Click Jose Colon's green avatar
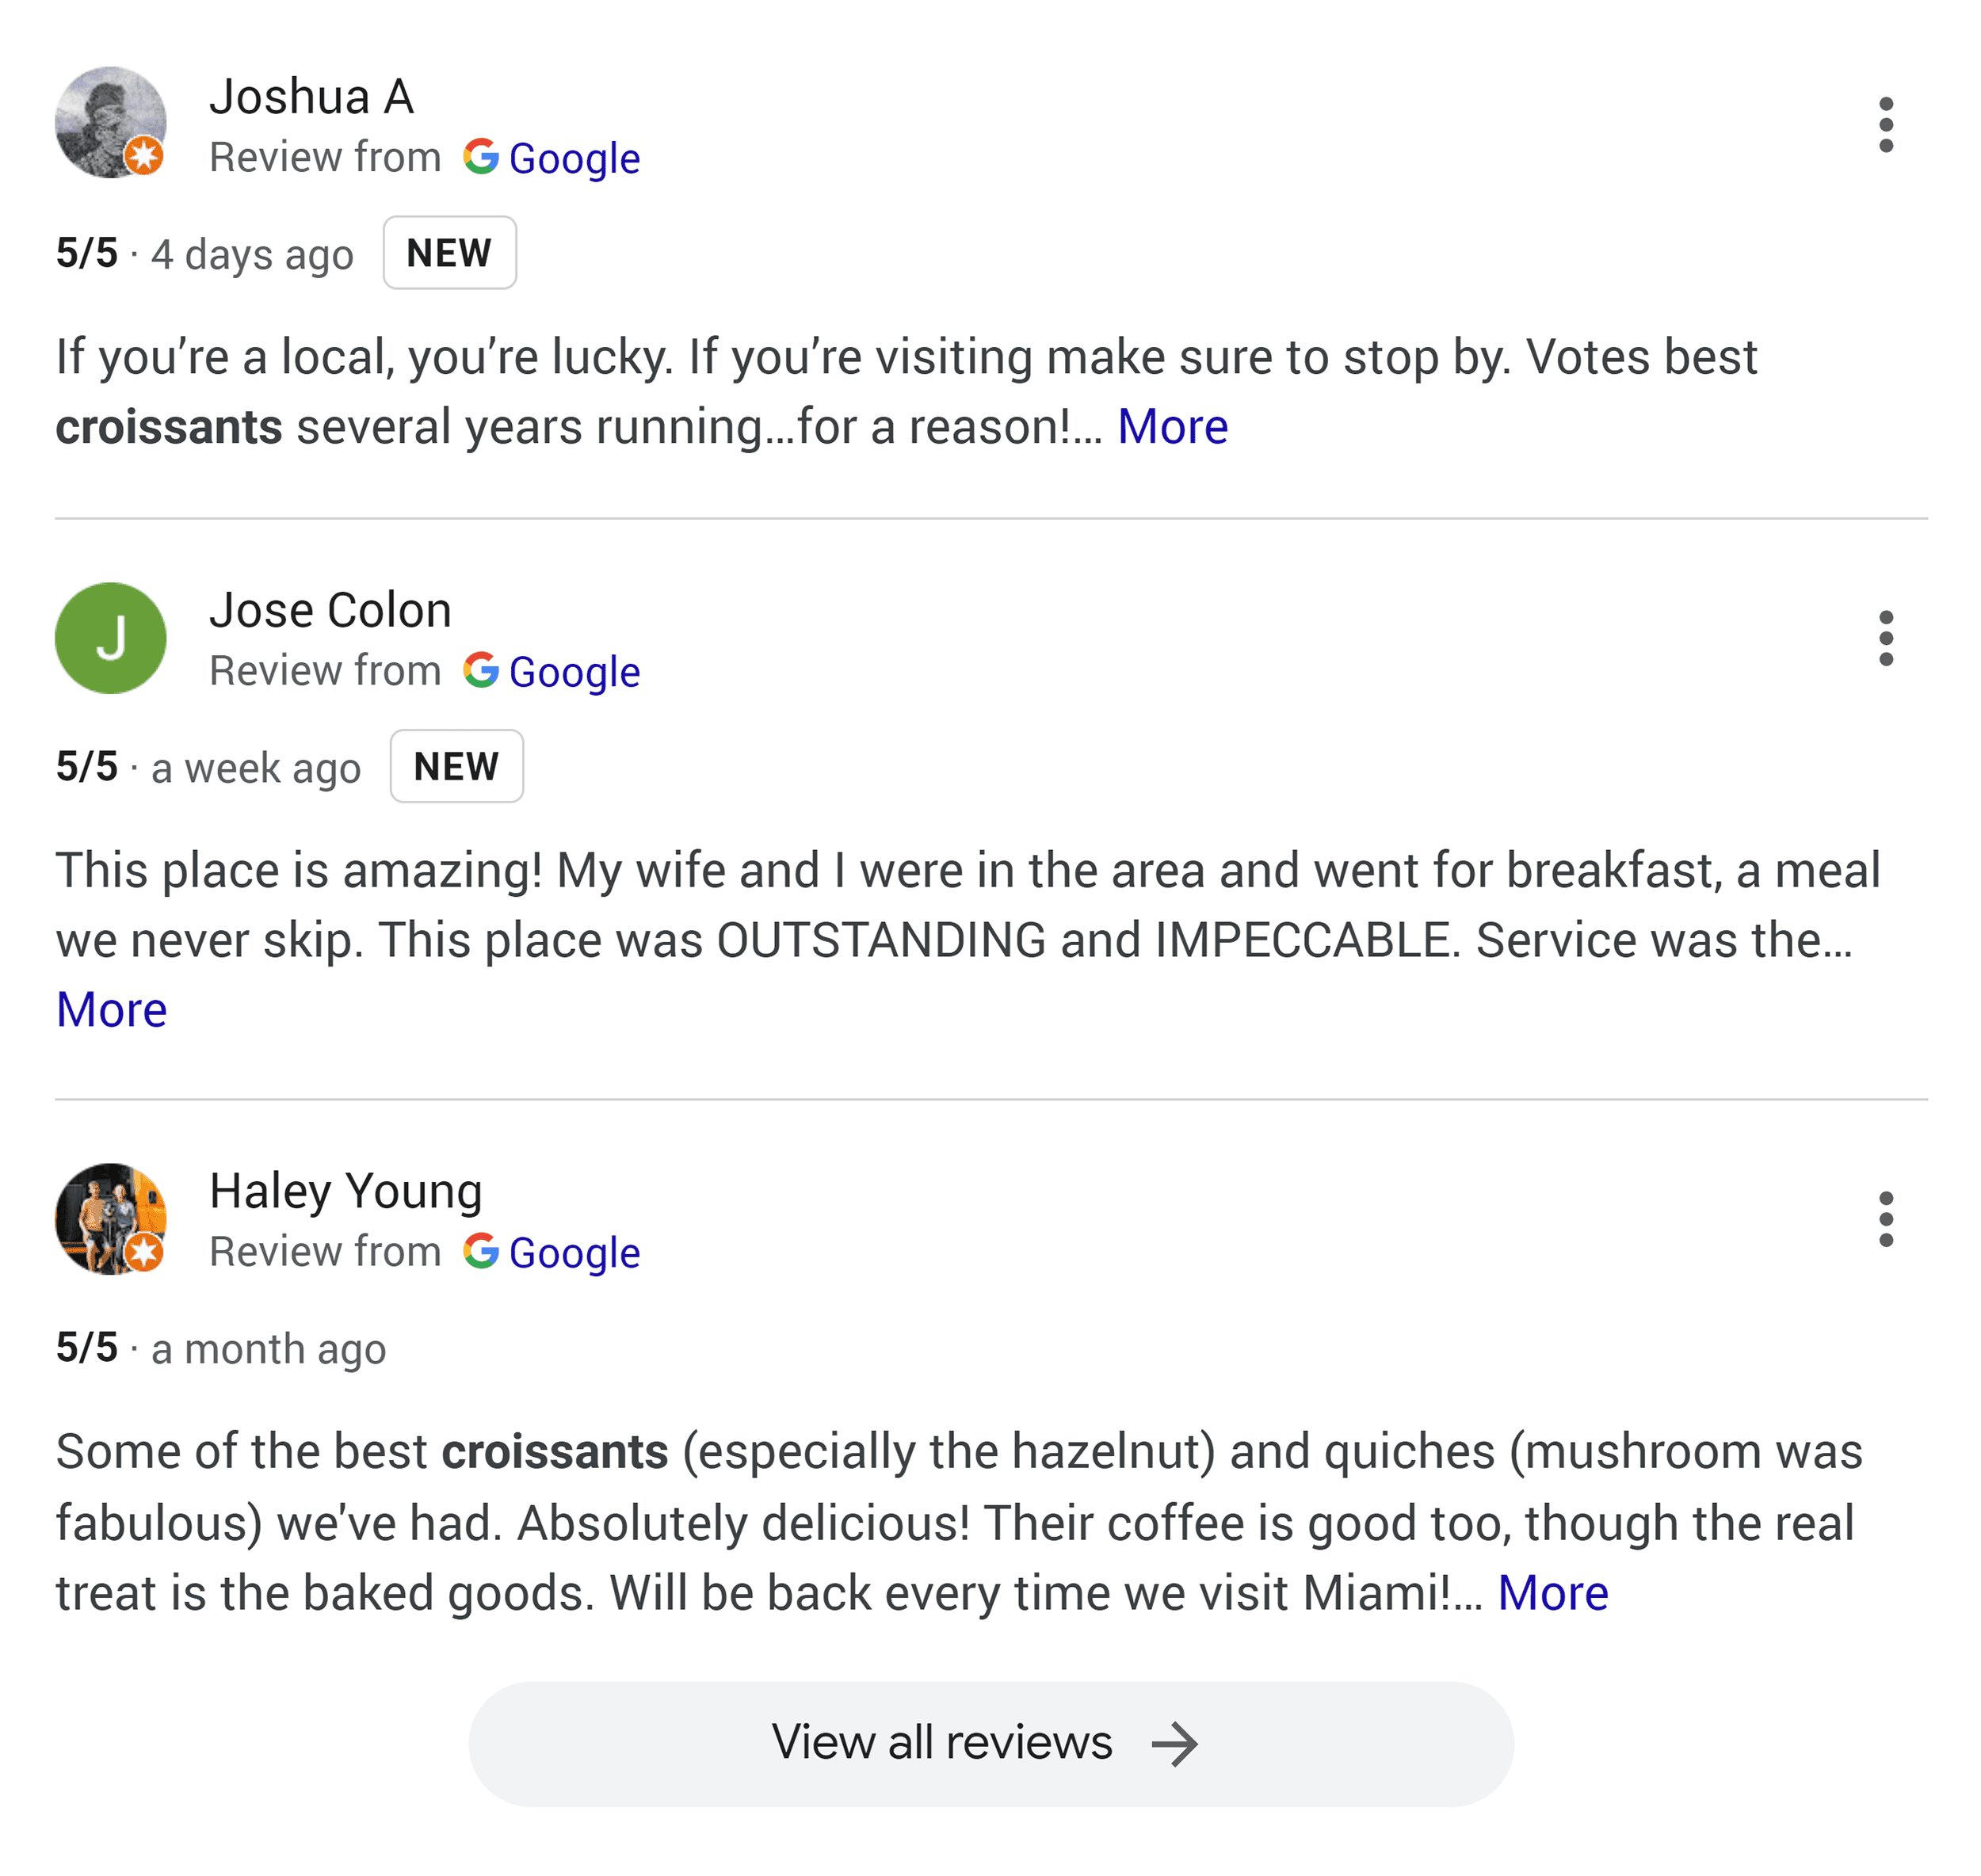Viewport: 1981px width, 1876px height. point(111,638)
